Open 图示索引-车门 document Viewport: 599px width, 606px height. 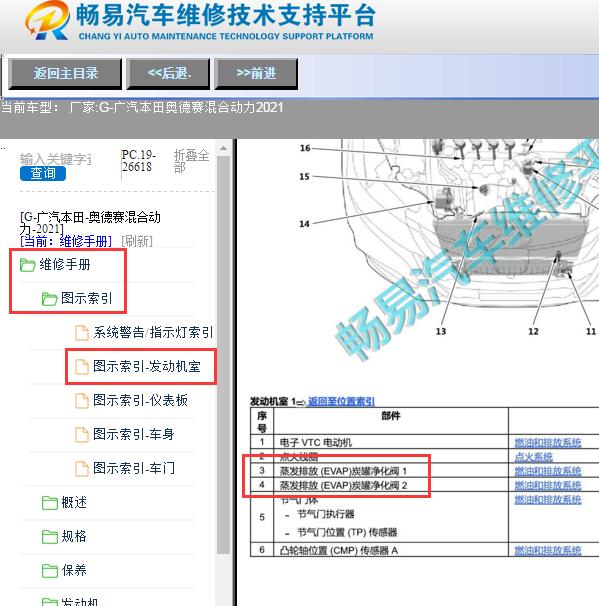134,468
